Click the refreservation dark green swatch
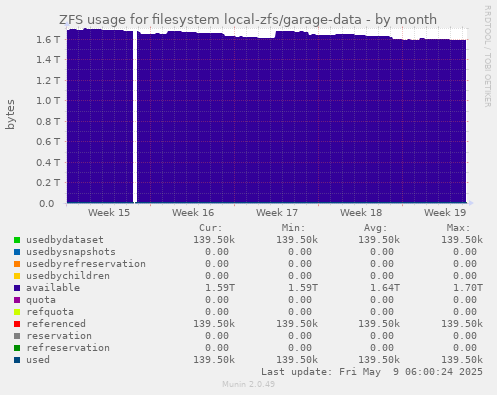Viewport: 497px width, 395px height. [x=17, y=348]
